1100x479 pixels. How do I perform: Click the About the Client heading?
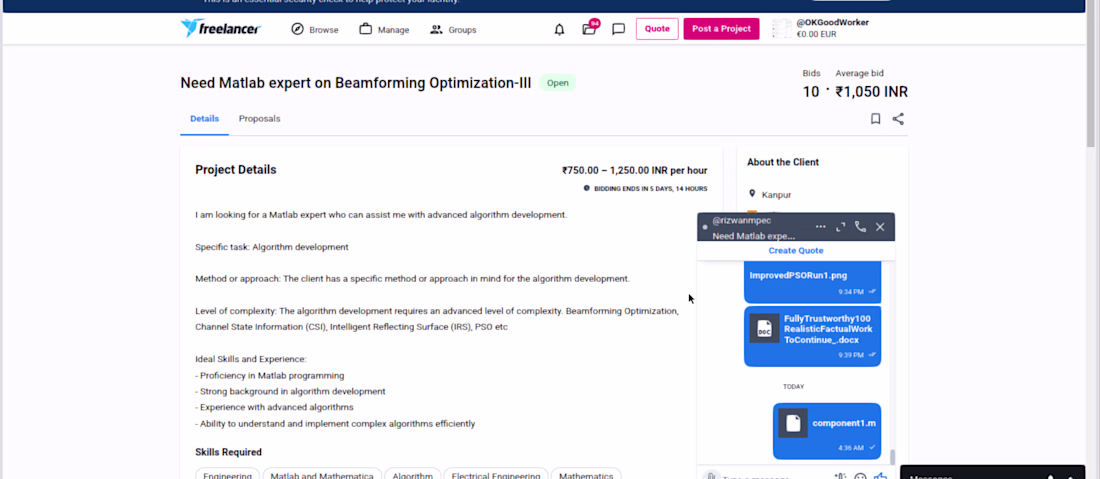[x=783, y=162]
